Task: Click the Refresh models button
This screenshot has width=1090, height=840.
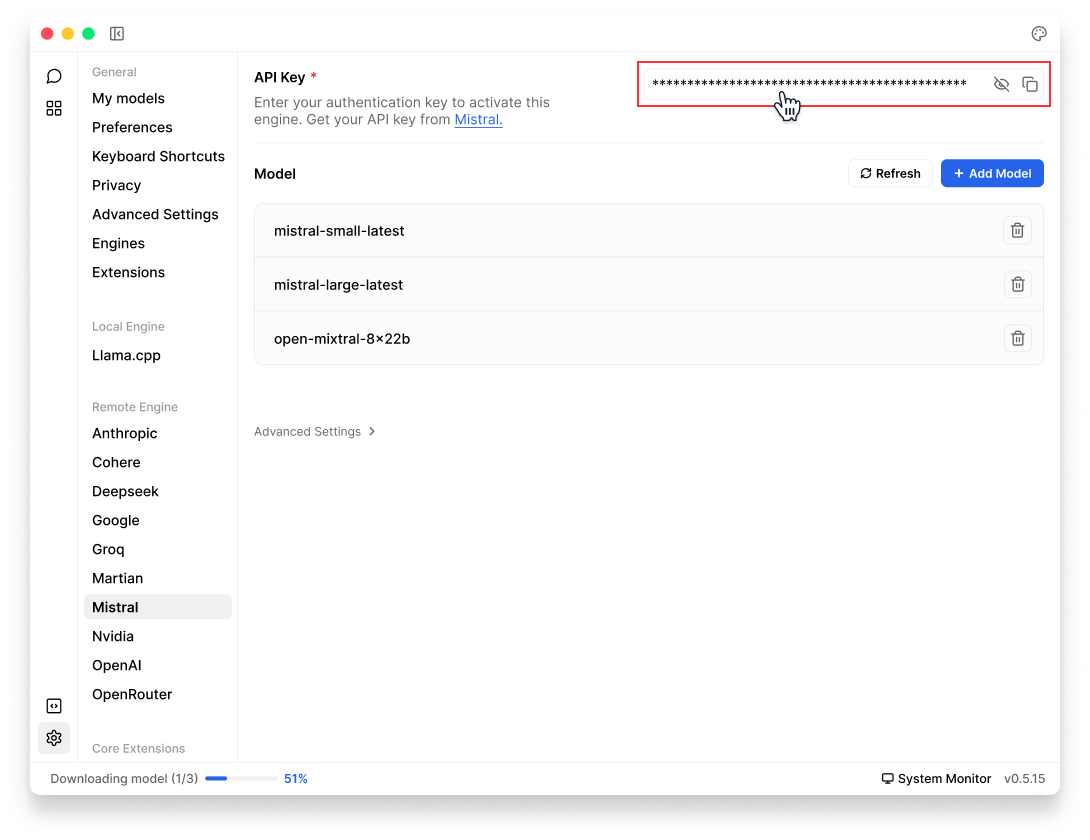Action: (890, 173)
